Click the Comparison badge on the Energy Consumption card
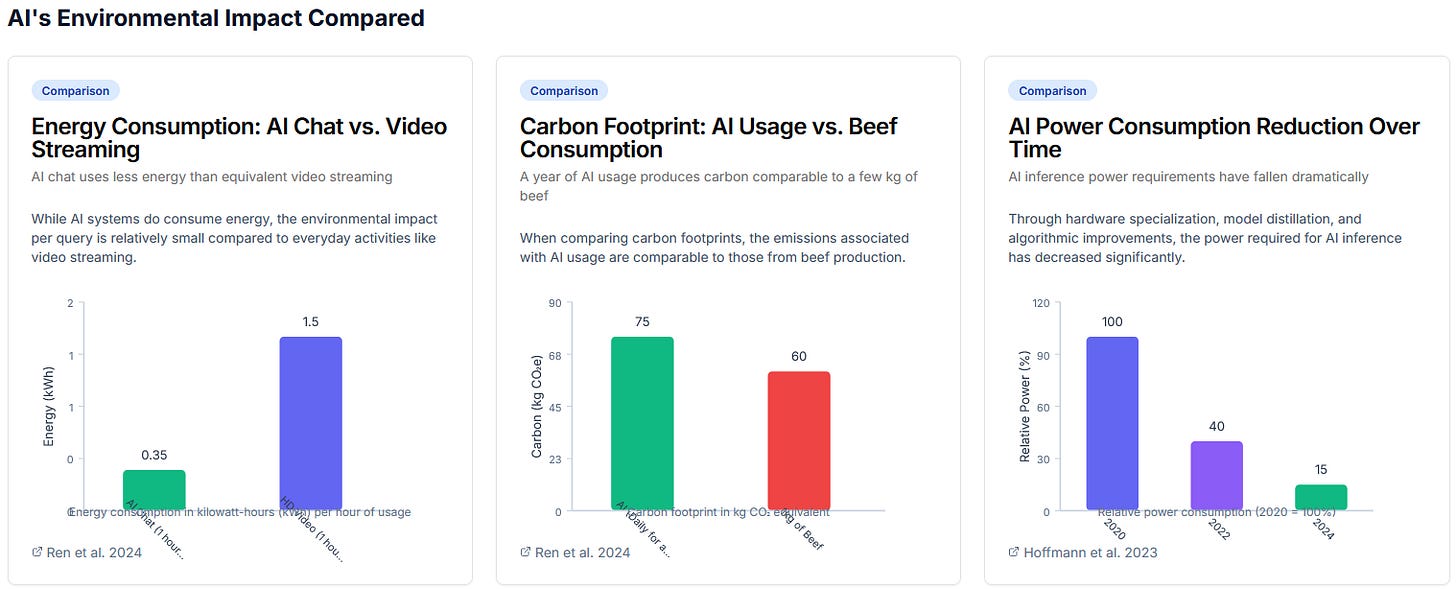Screen dimensions: 1456x589 tap(76, 91)
